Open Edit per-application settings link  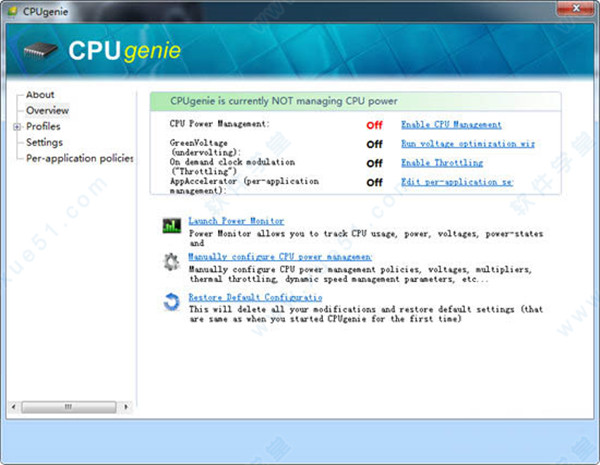pyautogui.click(x=457, y=182)
